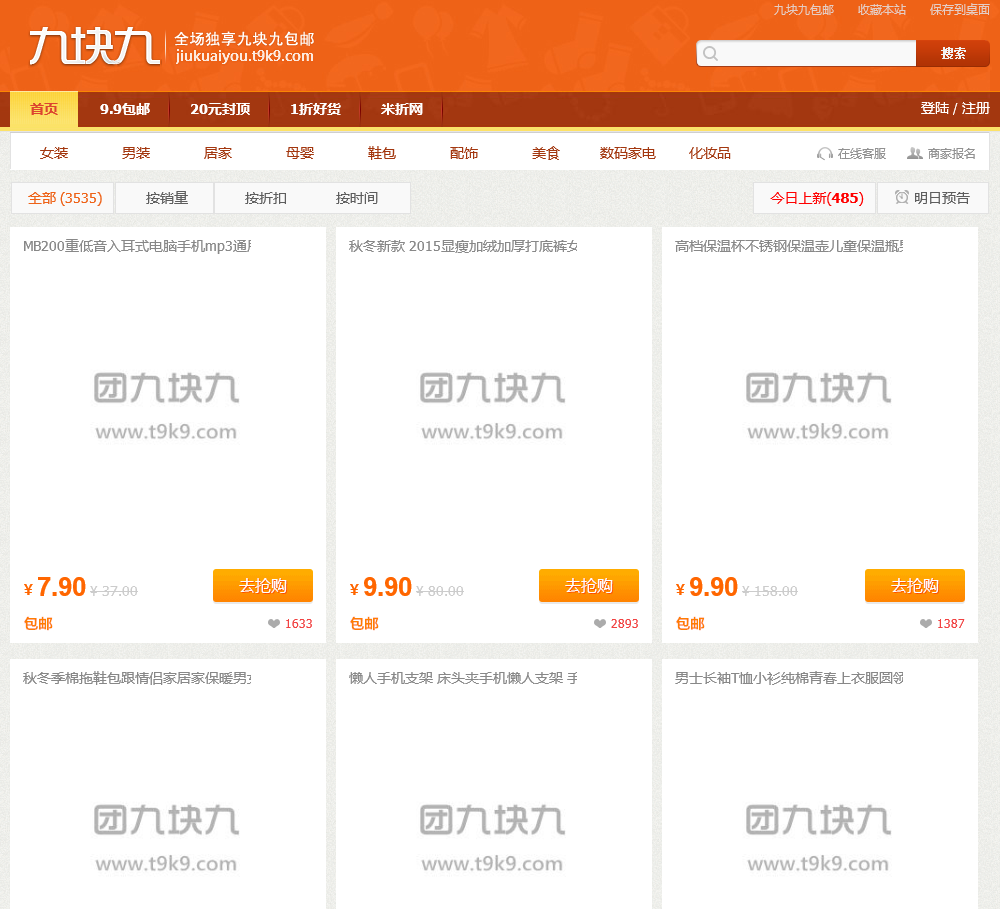Click 登陆 / 注册 link
The width and height of the screenshot is (1000, 909).
point(955,108)
